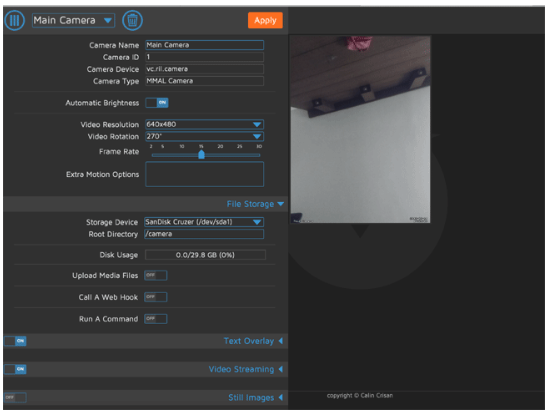The width and height of the screenshot is (549, 419).
Task: Open the Main Camera selector dropdown
Action: click(74, 20)
